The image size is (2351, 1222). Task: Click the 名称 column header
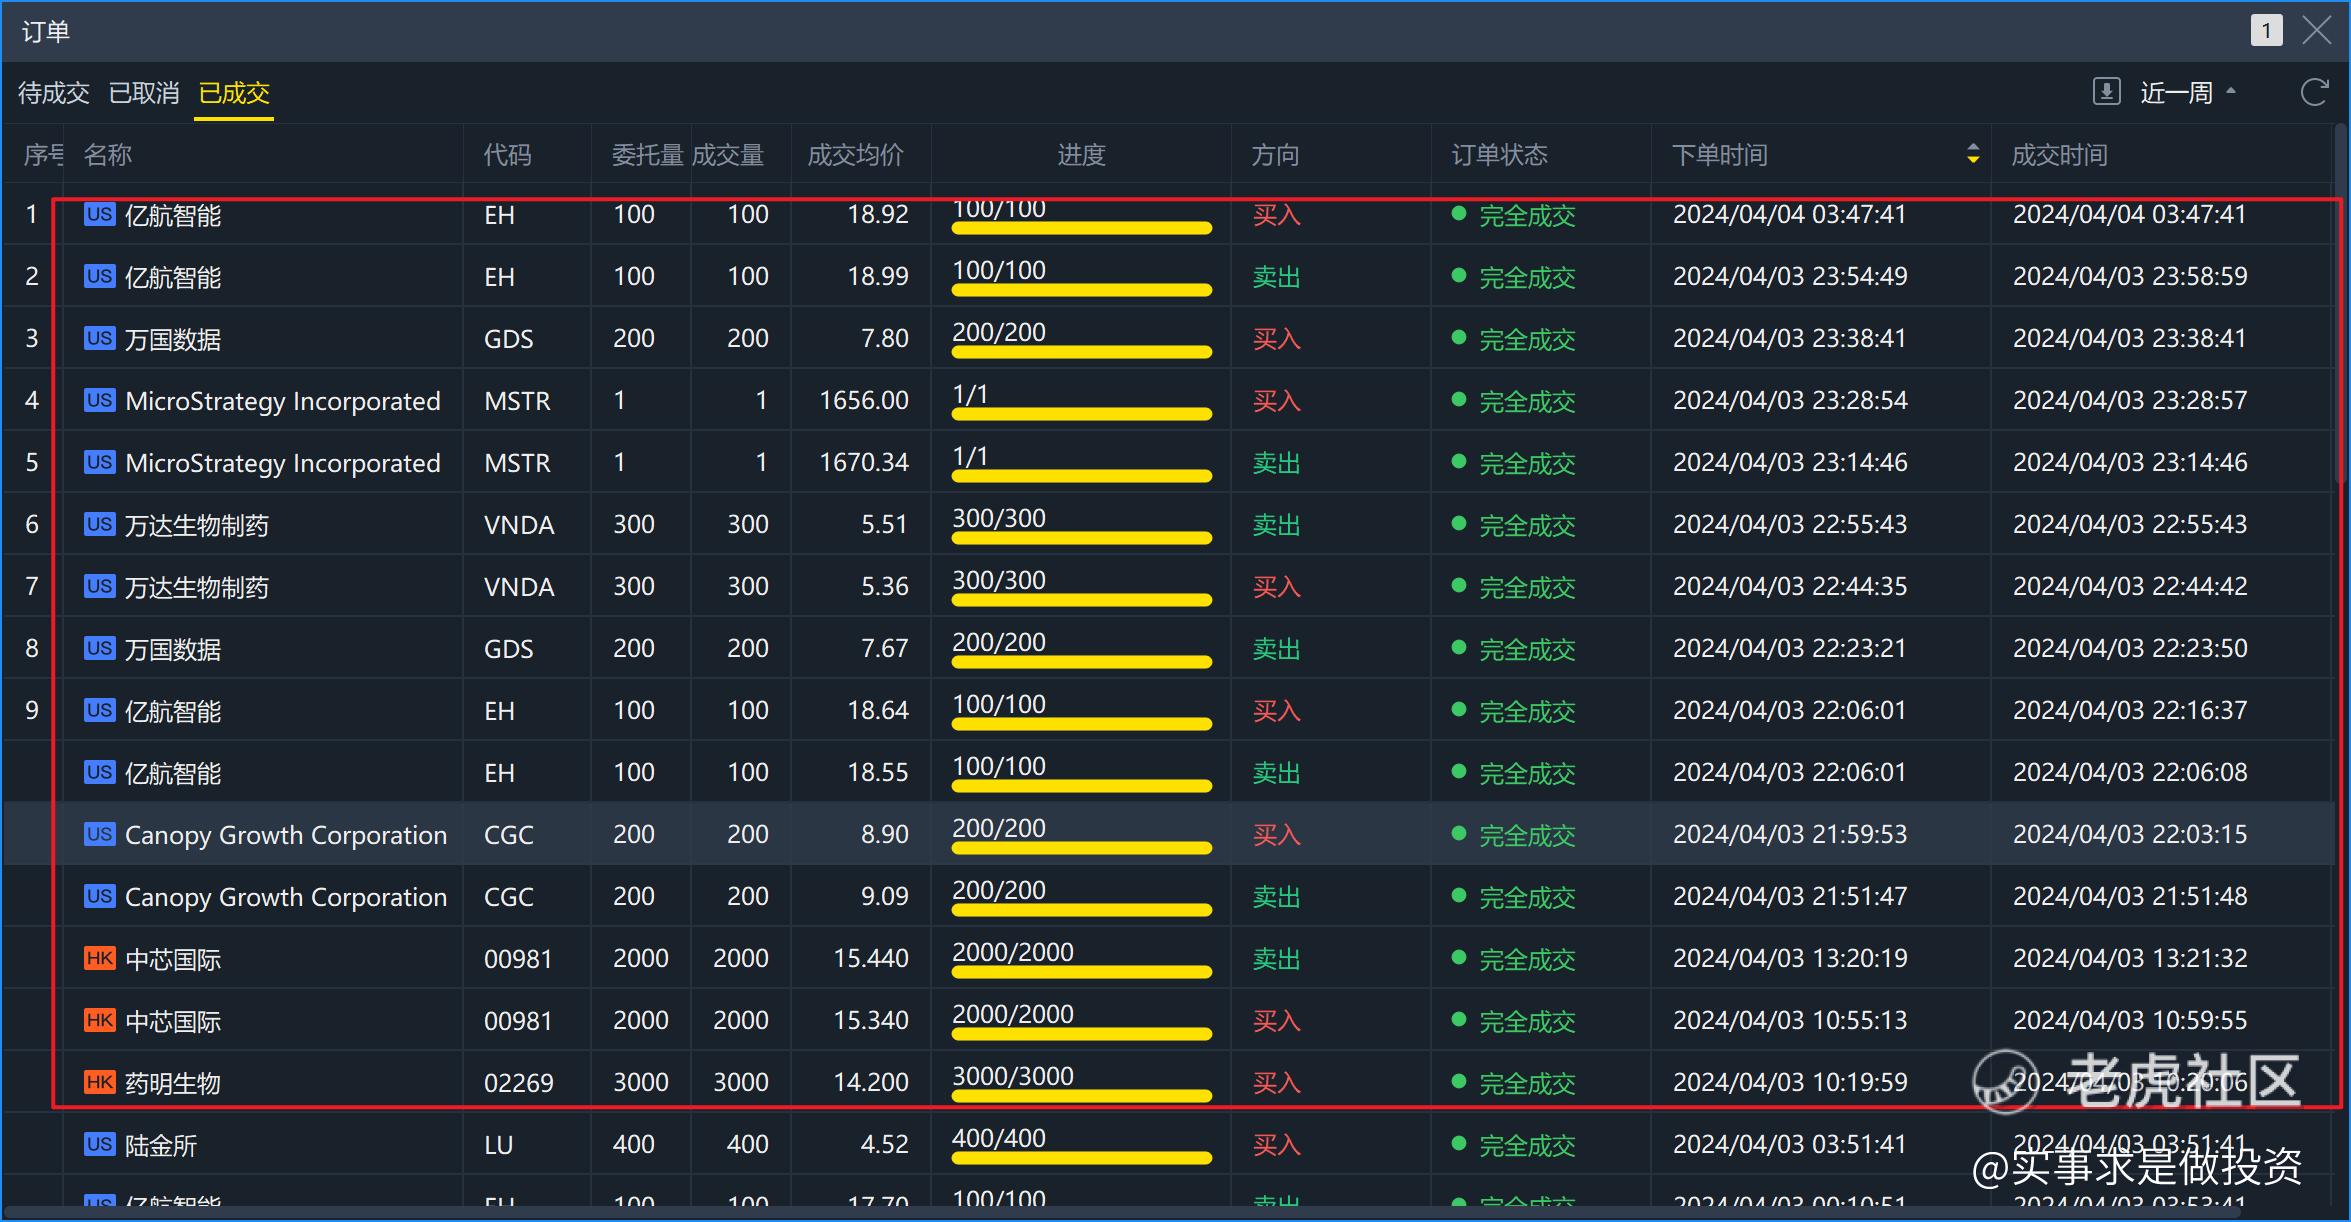point(108,155)
